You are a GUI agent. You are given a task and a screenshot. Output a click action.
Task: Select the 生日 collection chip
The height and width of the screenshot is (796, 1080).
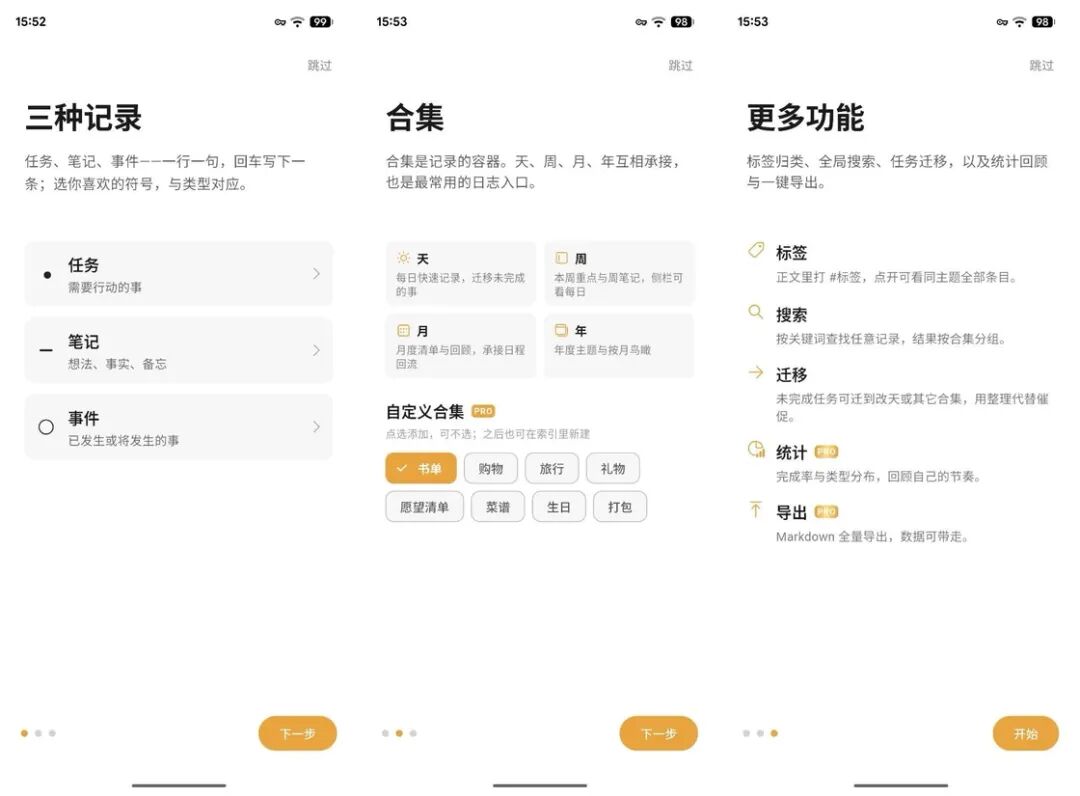point(559,507)
